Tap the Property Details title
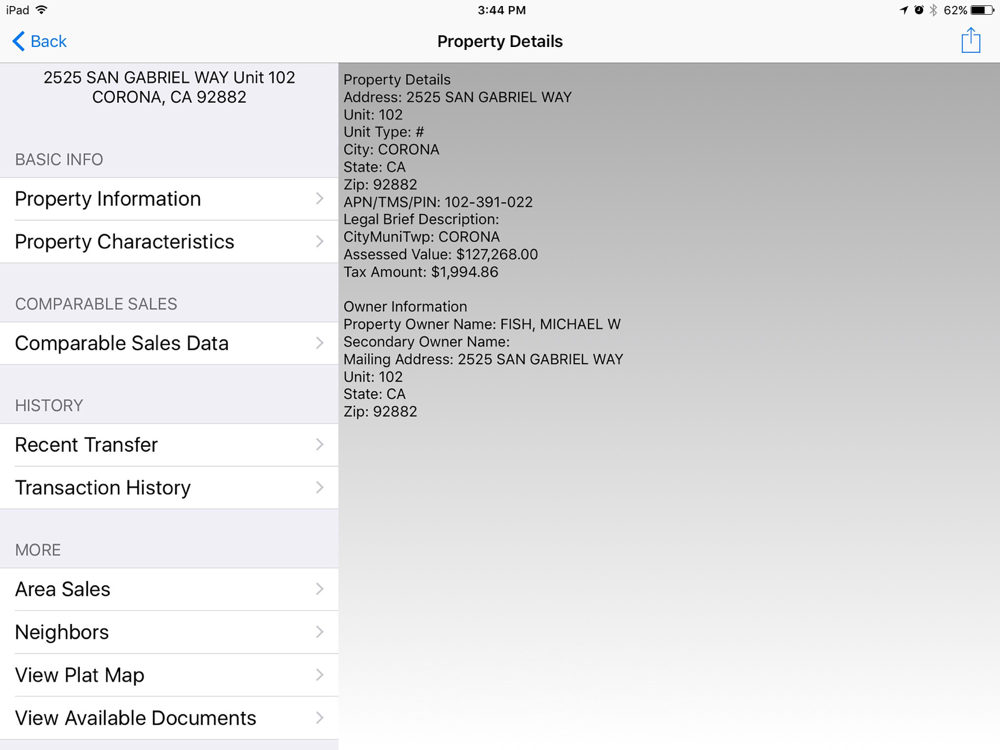Image resolution: width=1000 pixels, height=750 pixels. [x=500, y=41]
